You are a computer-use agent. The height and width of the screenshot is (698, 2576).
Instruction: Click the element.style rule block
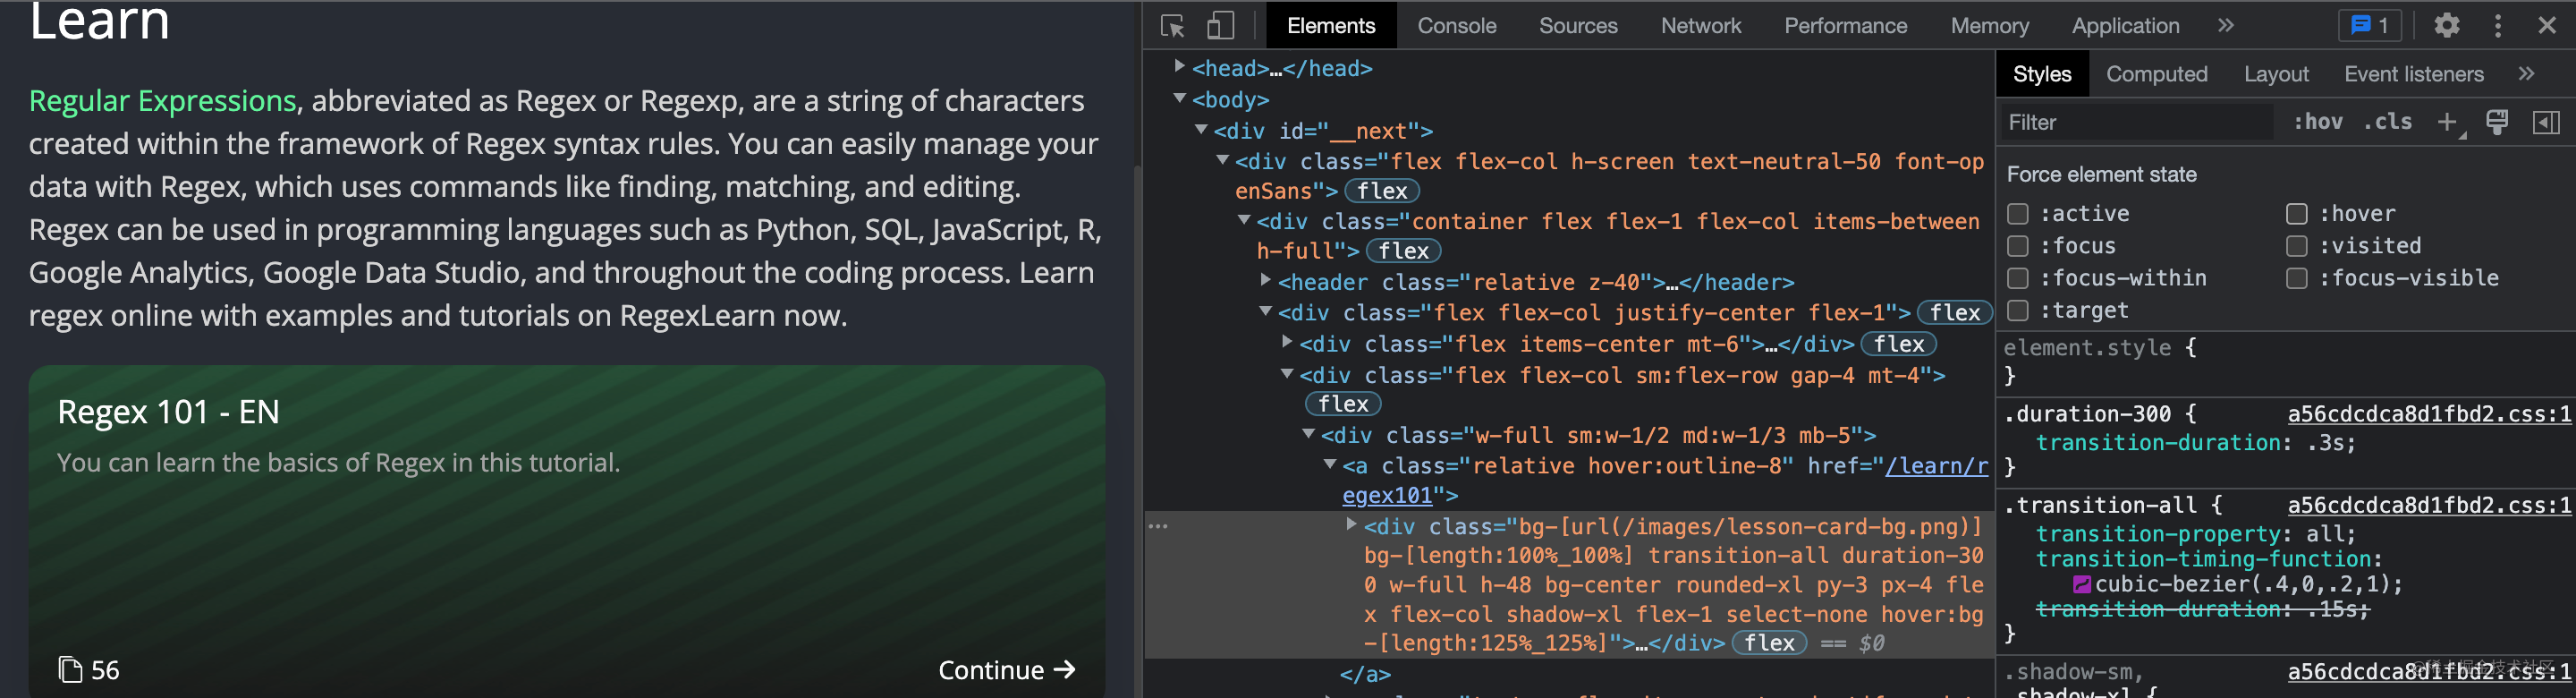[x=2286, y=362]
